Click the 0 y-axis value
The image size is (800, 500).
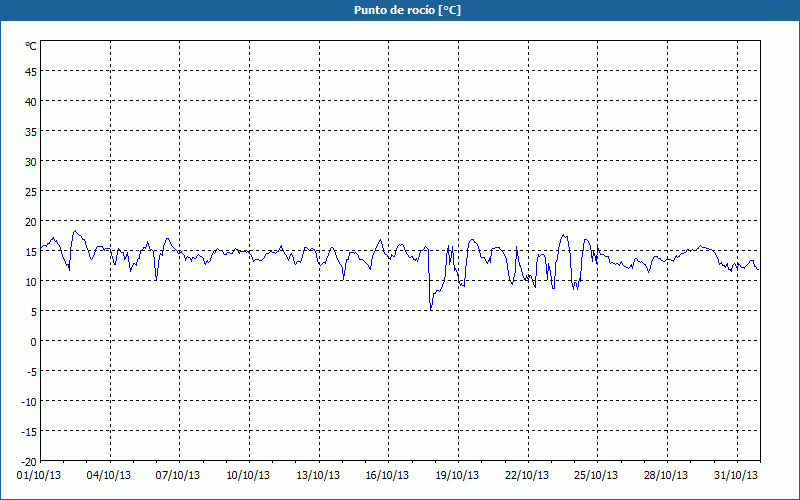coord(34,342)
